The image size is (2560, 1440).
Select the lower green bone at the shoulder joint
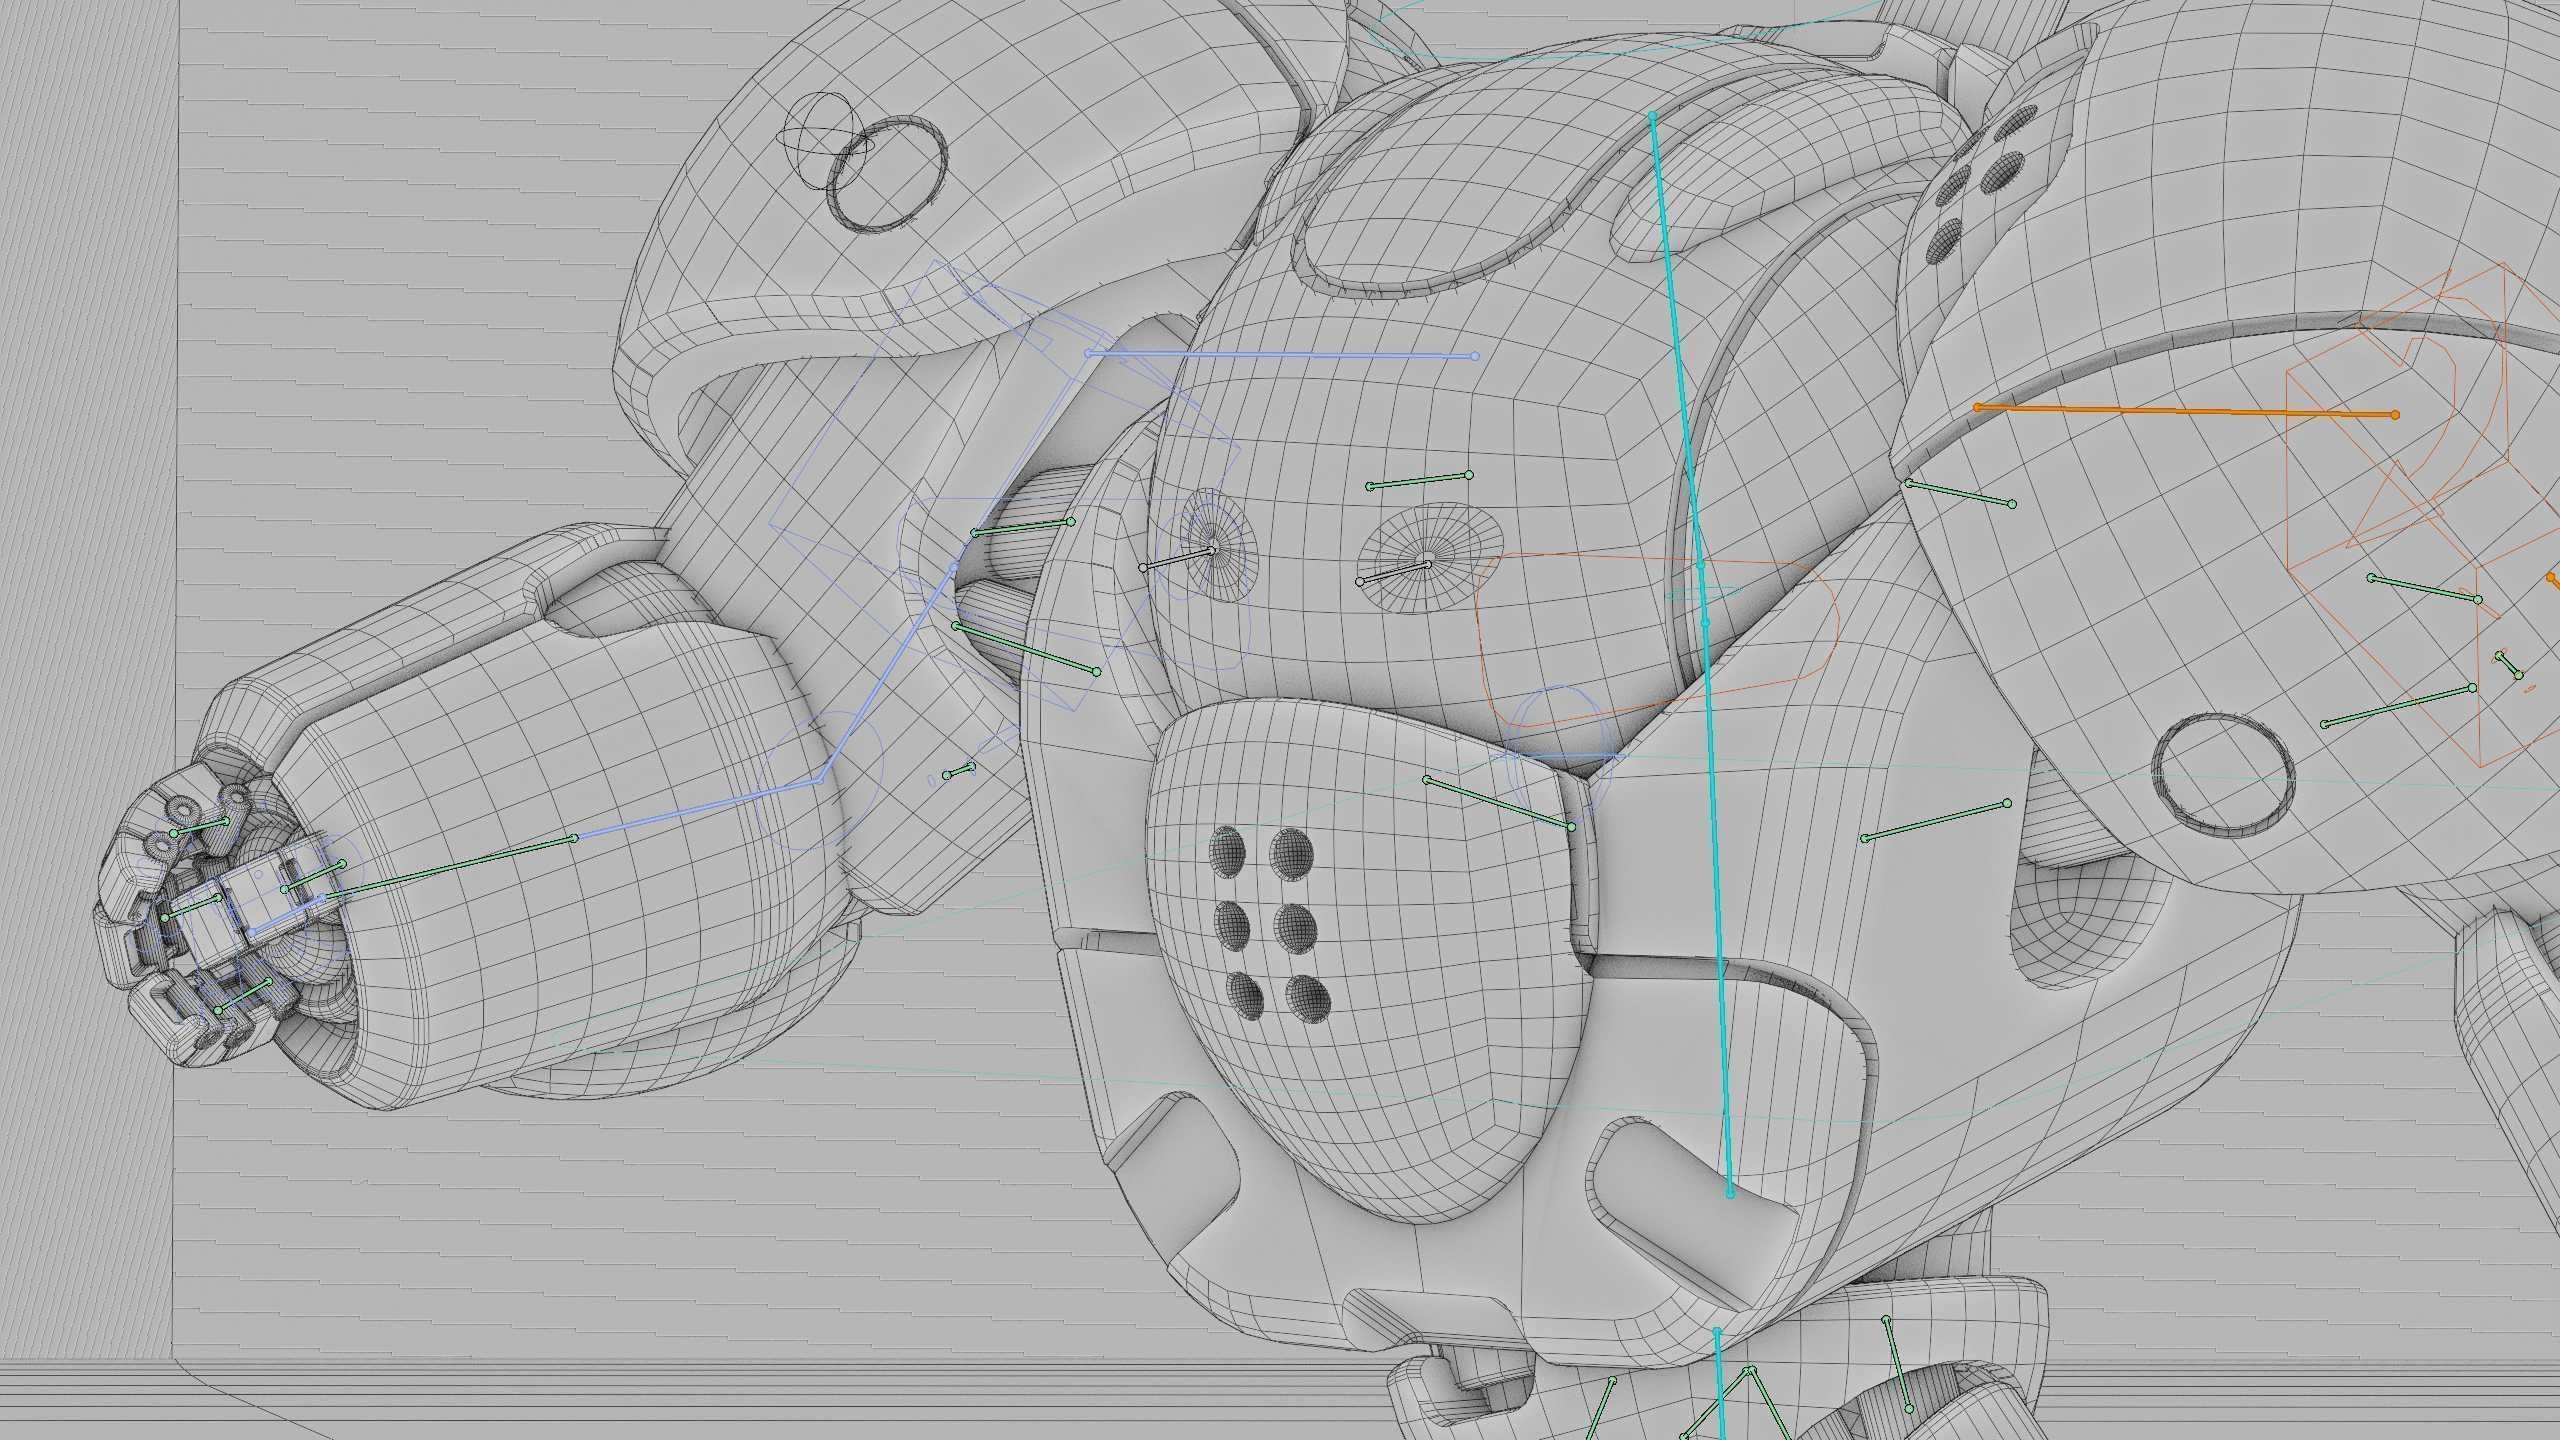coord(1026,649)
